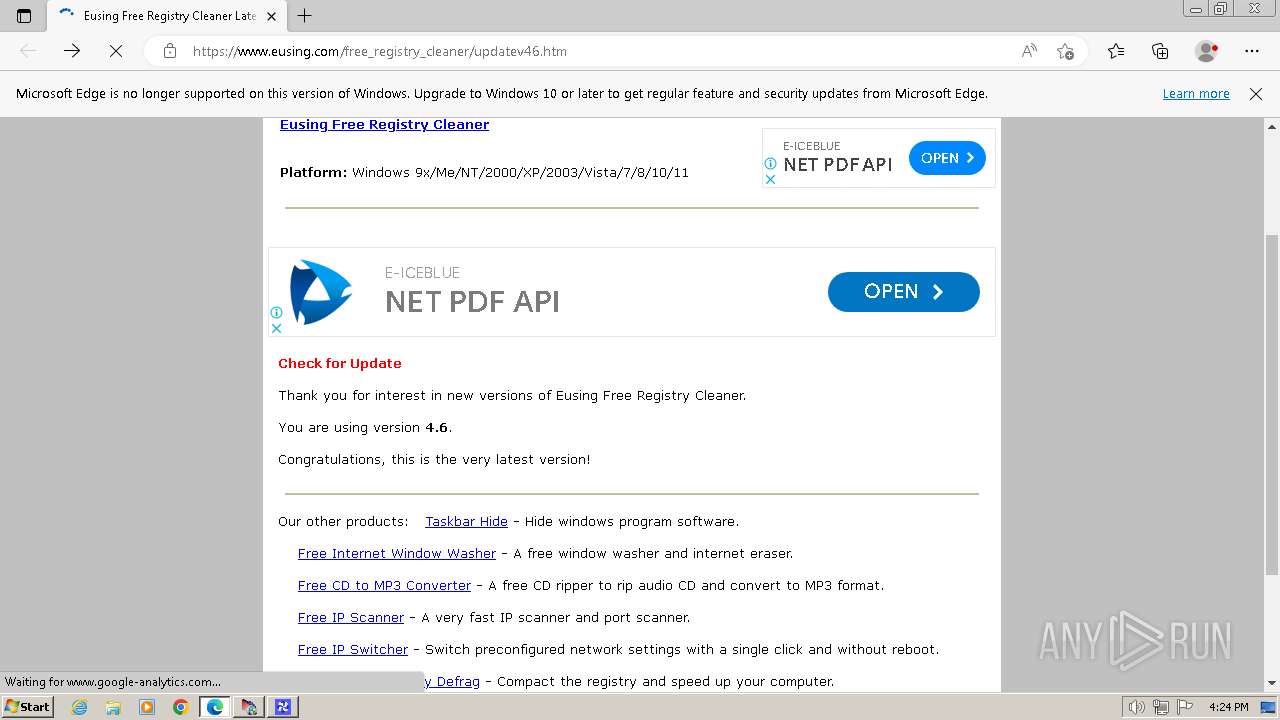
Task: Open the Edge profile avatar
Action: tap(1207, 51)
